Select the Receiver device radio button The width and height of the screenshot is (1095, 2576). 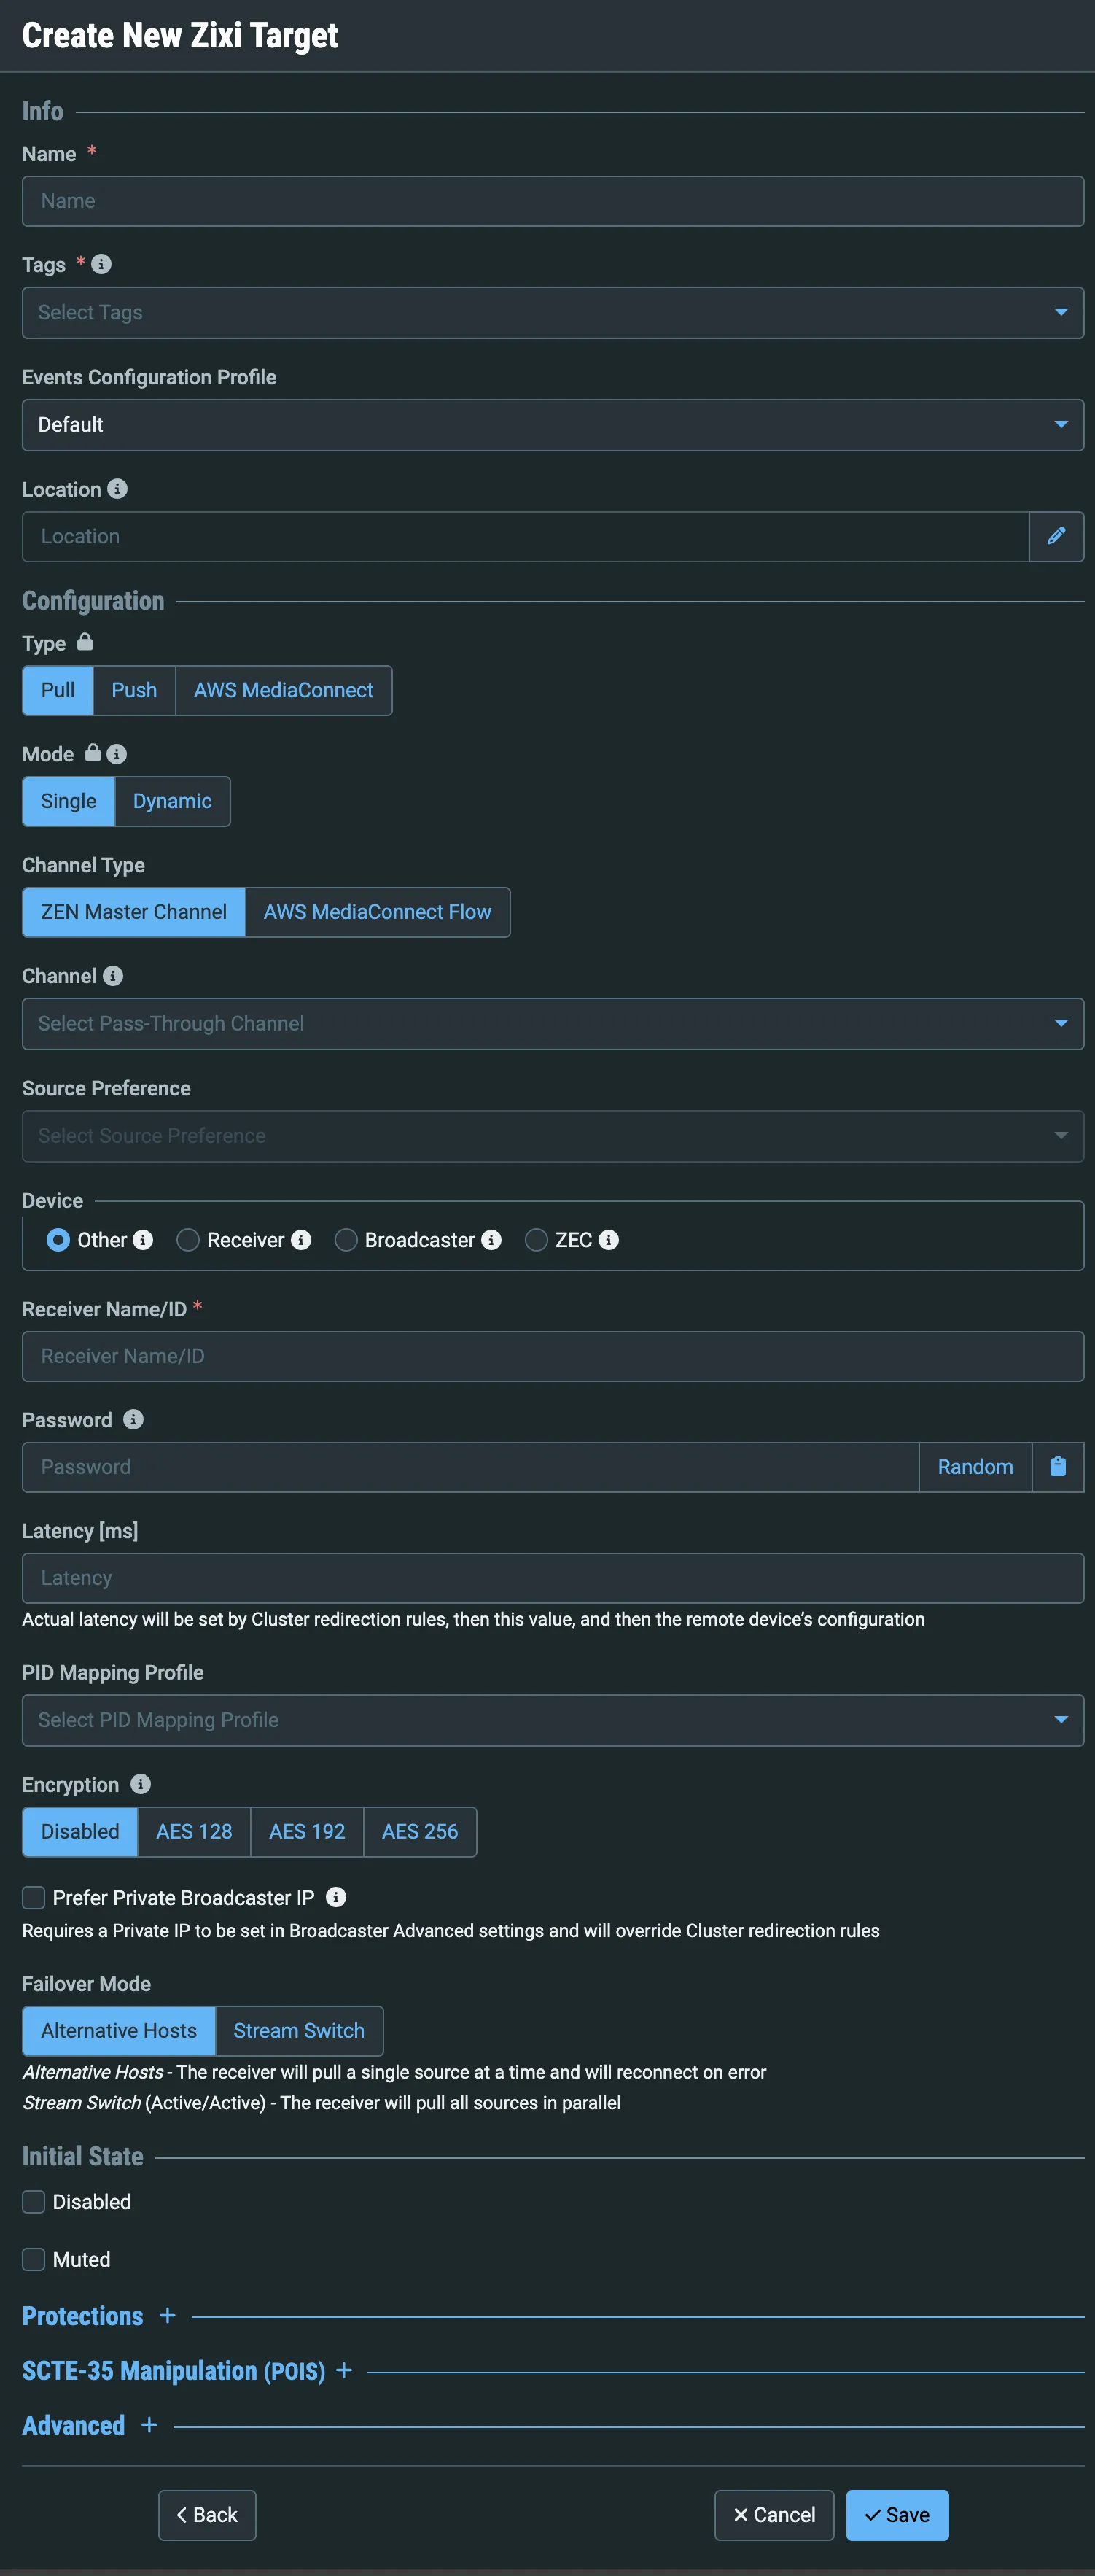188,1240
